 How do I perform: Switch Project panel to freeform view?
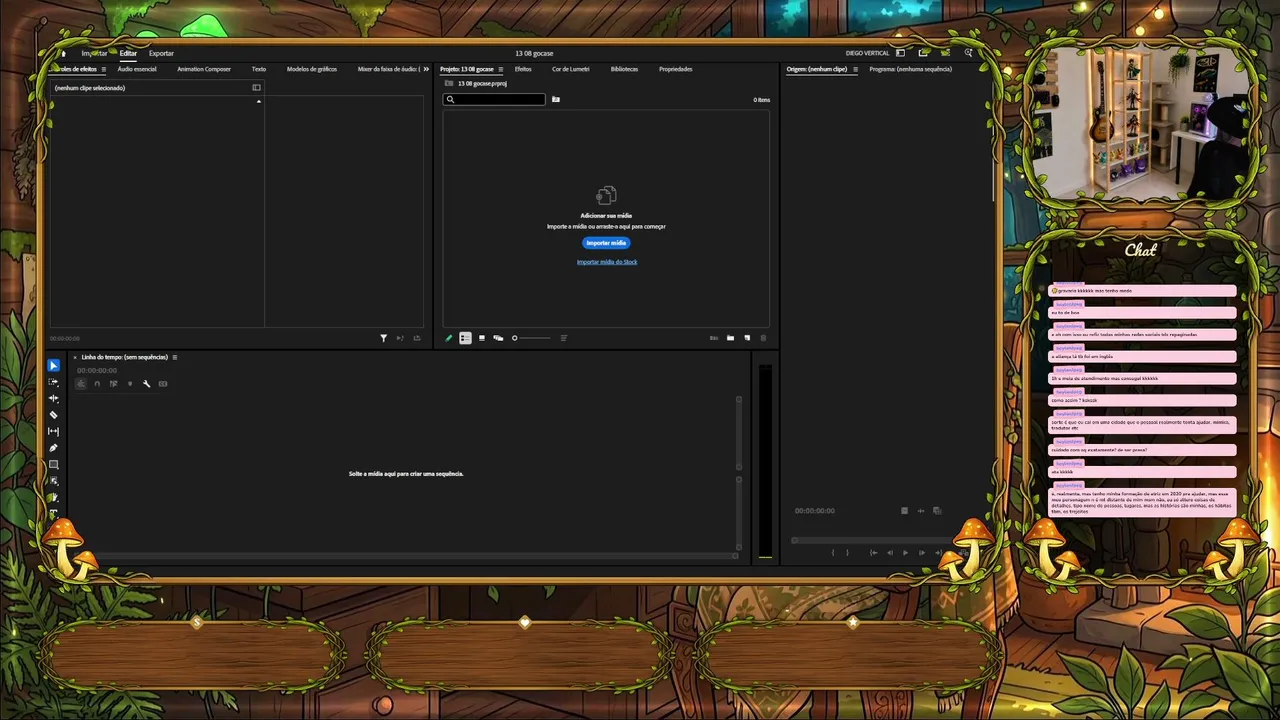point(498,338)
